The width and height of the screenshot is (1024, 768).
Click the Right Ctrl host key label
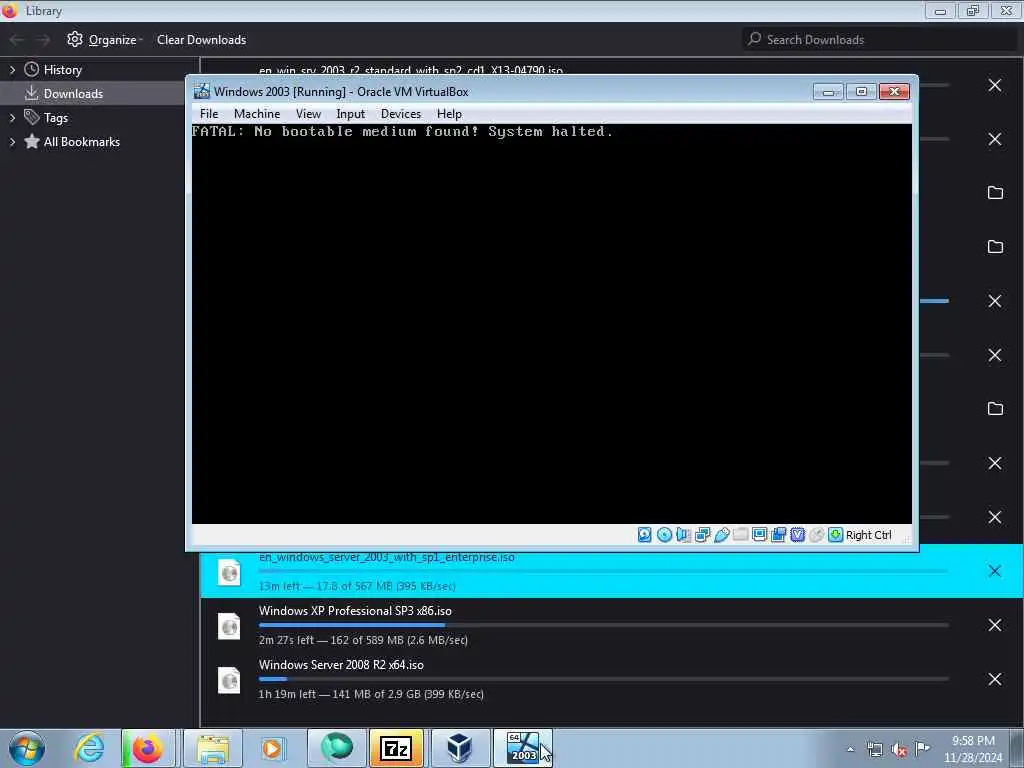click(869, 535)
